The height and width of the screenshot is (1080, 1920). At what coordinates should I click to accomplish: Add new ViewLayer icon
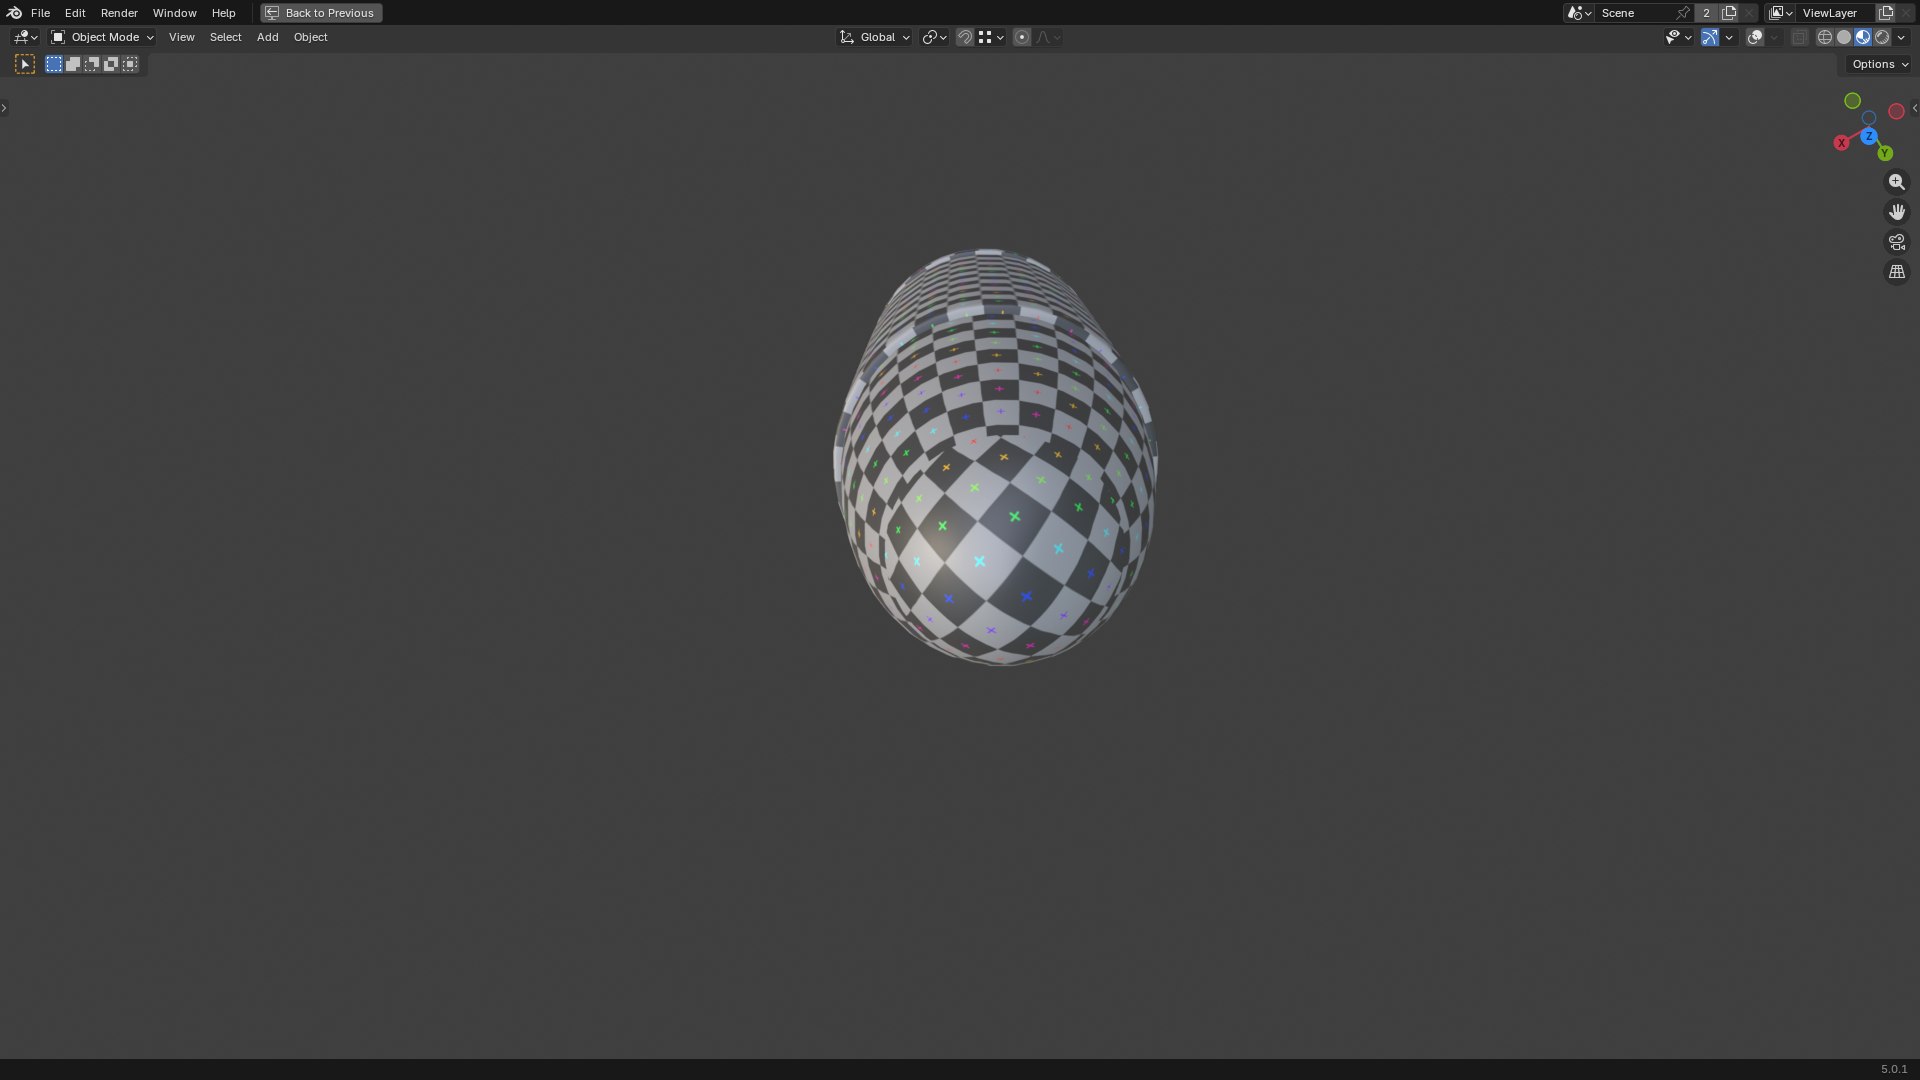click(x=1886, y=13)
